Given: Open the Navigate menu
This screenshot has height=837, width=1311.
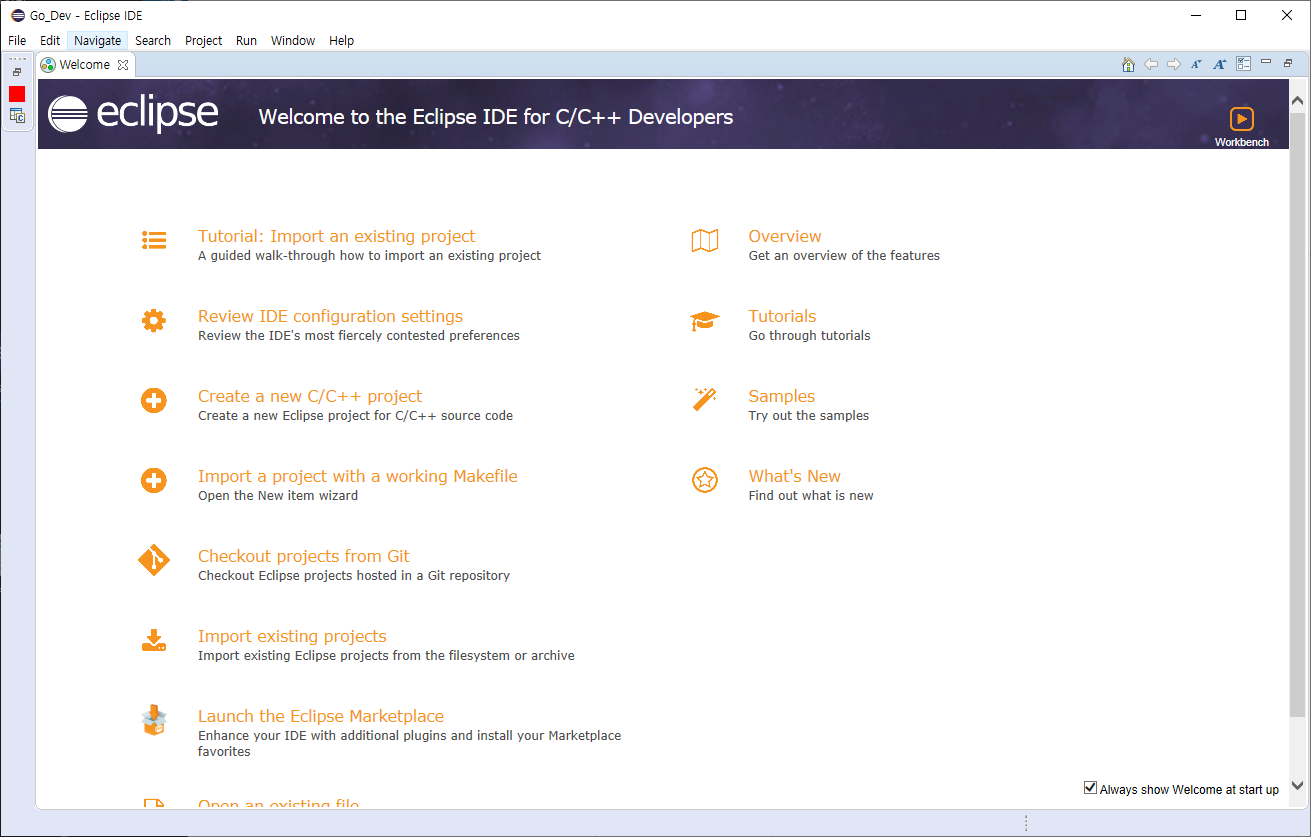Looking at the screenshot, I should click(x=97, y=41).
